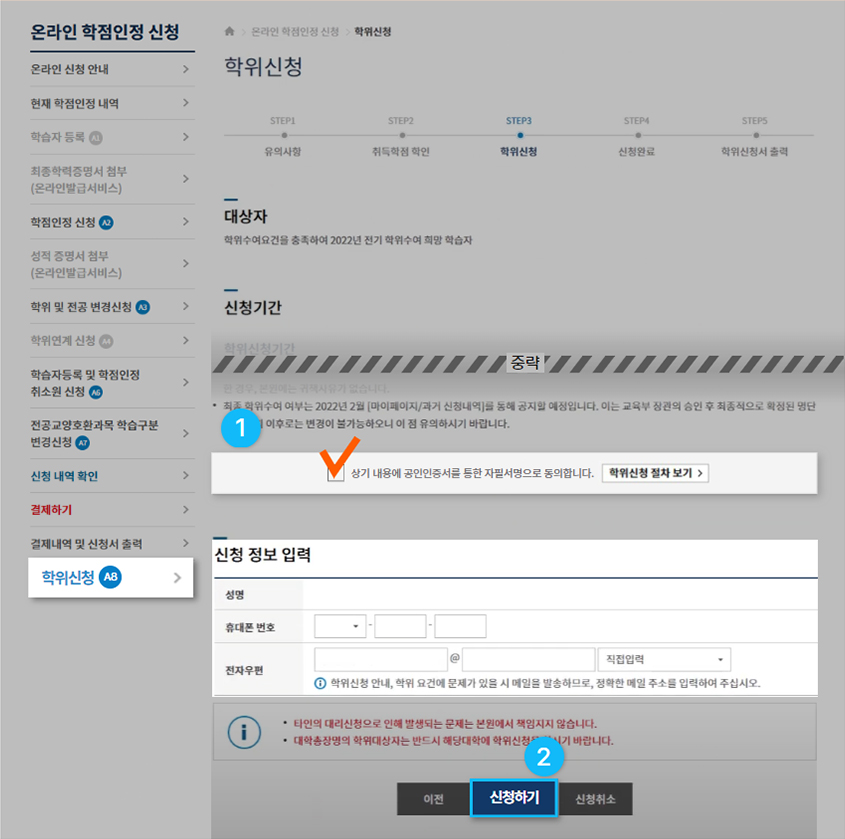Click the first email address input field
Image resolution: width=845 pixels, height=839 pixels.
click(380, 659)
